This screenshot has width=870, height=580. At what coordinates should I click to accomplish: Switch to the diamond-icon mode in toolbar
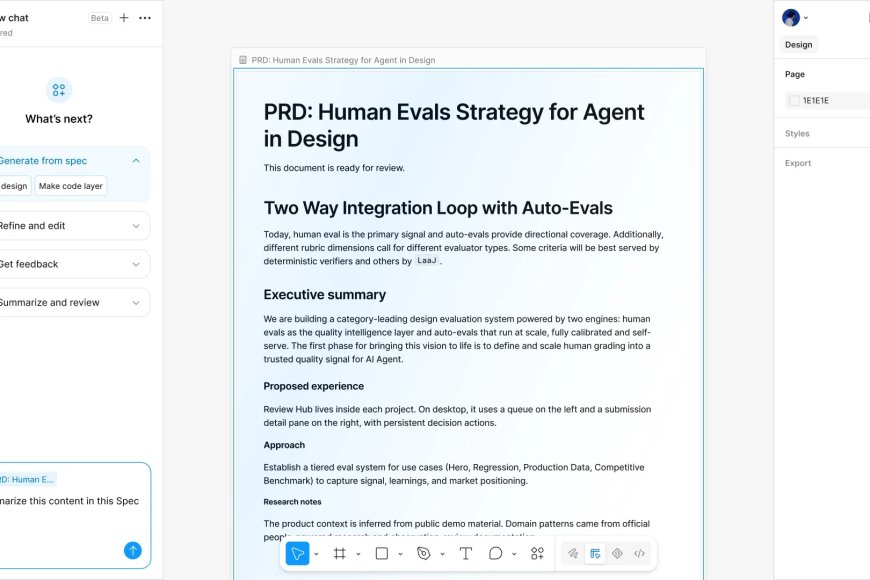(x=617, y=553)
